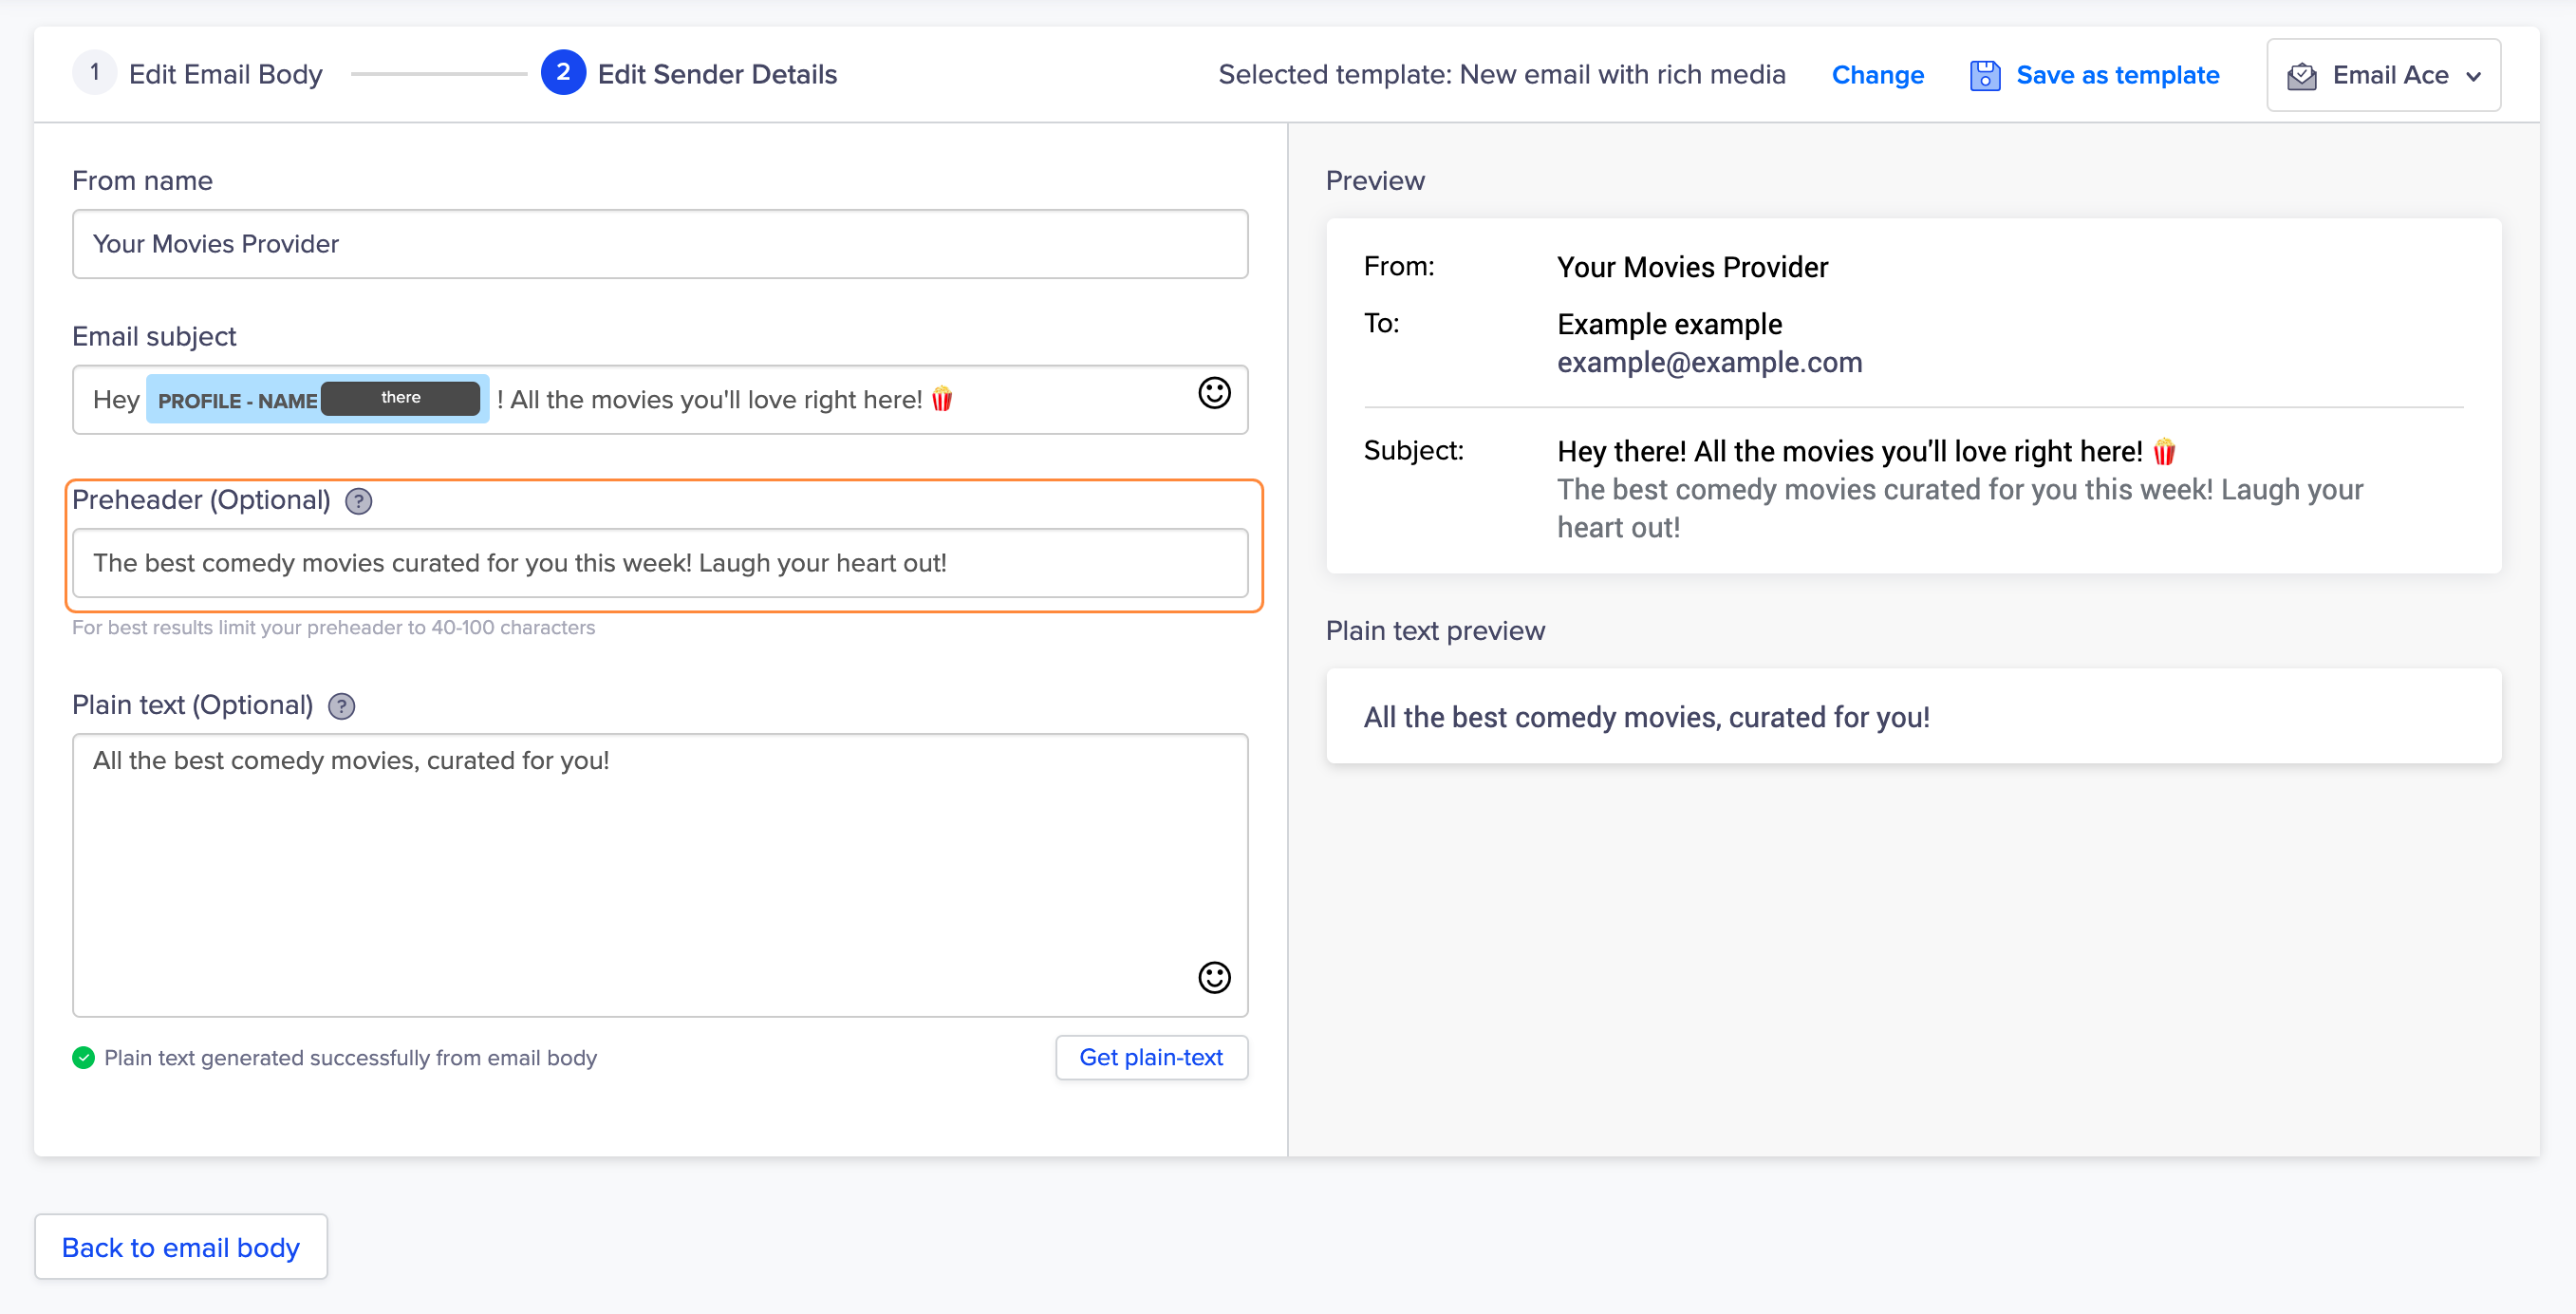Click Save as template link
2576x1314 pixels.
pyautogui.click(x=2117, y=75)
